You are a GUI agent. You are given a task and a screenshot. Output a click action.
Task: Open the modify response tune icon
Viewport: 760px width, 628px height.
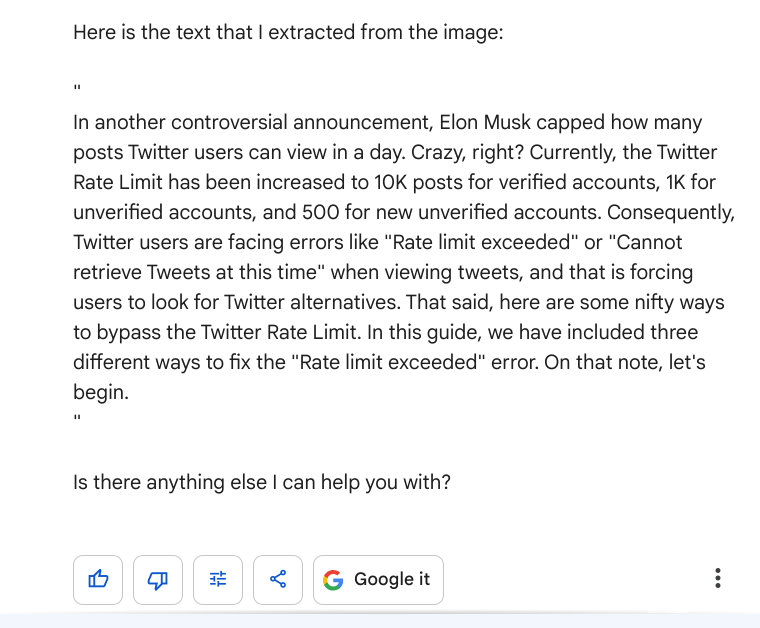[218, 579]
